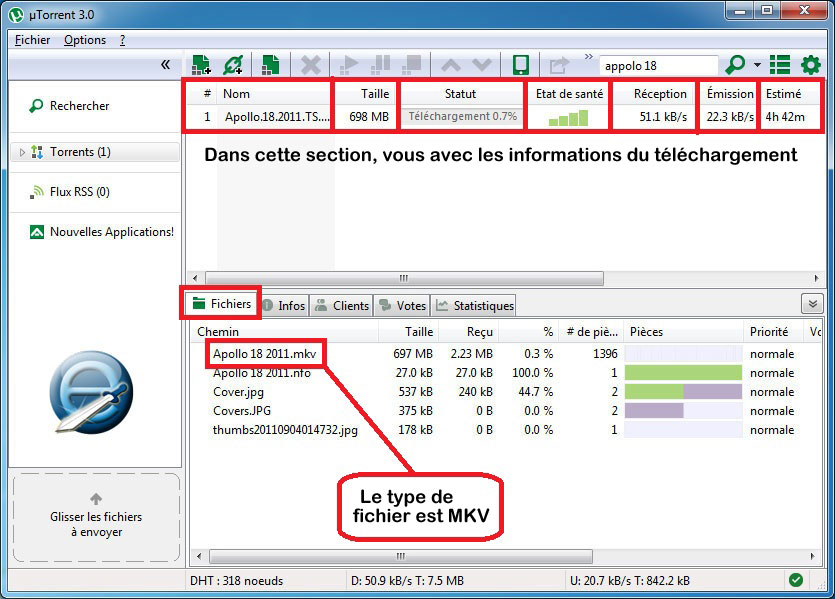Switch to the Infos tab
This screenshot has width=835, height=599.
click(285, 306)
